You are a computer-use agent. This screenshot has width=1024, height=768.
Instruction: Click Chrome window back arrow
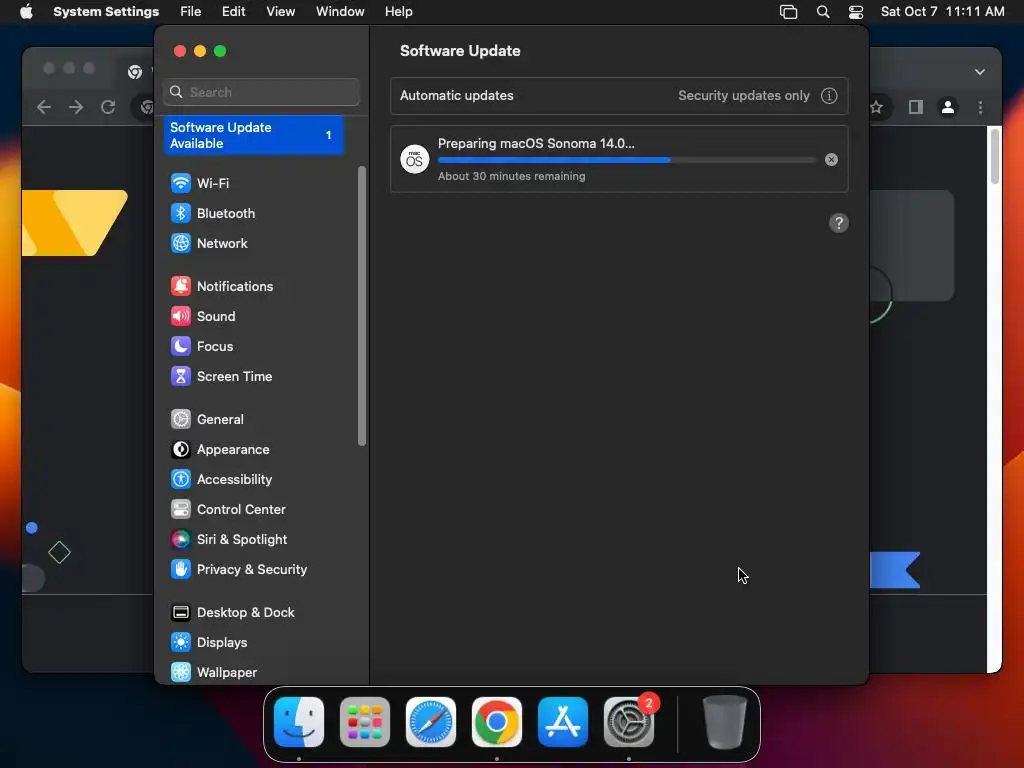pos(44,107)
